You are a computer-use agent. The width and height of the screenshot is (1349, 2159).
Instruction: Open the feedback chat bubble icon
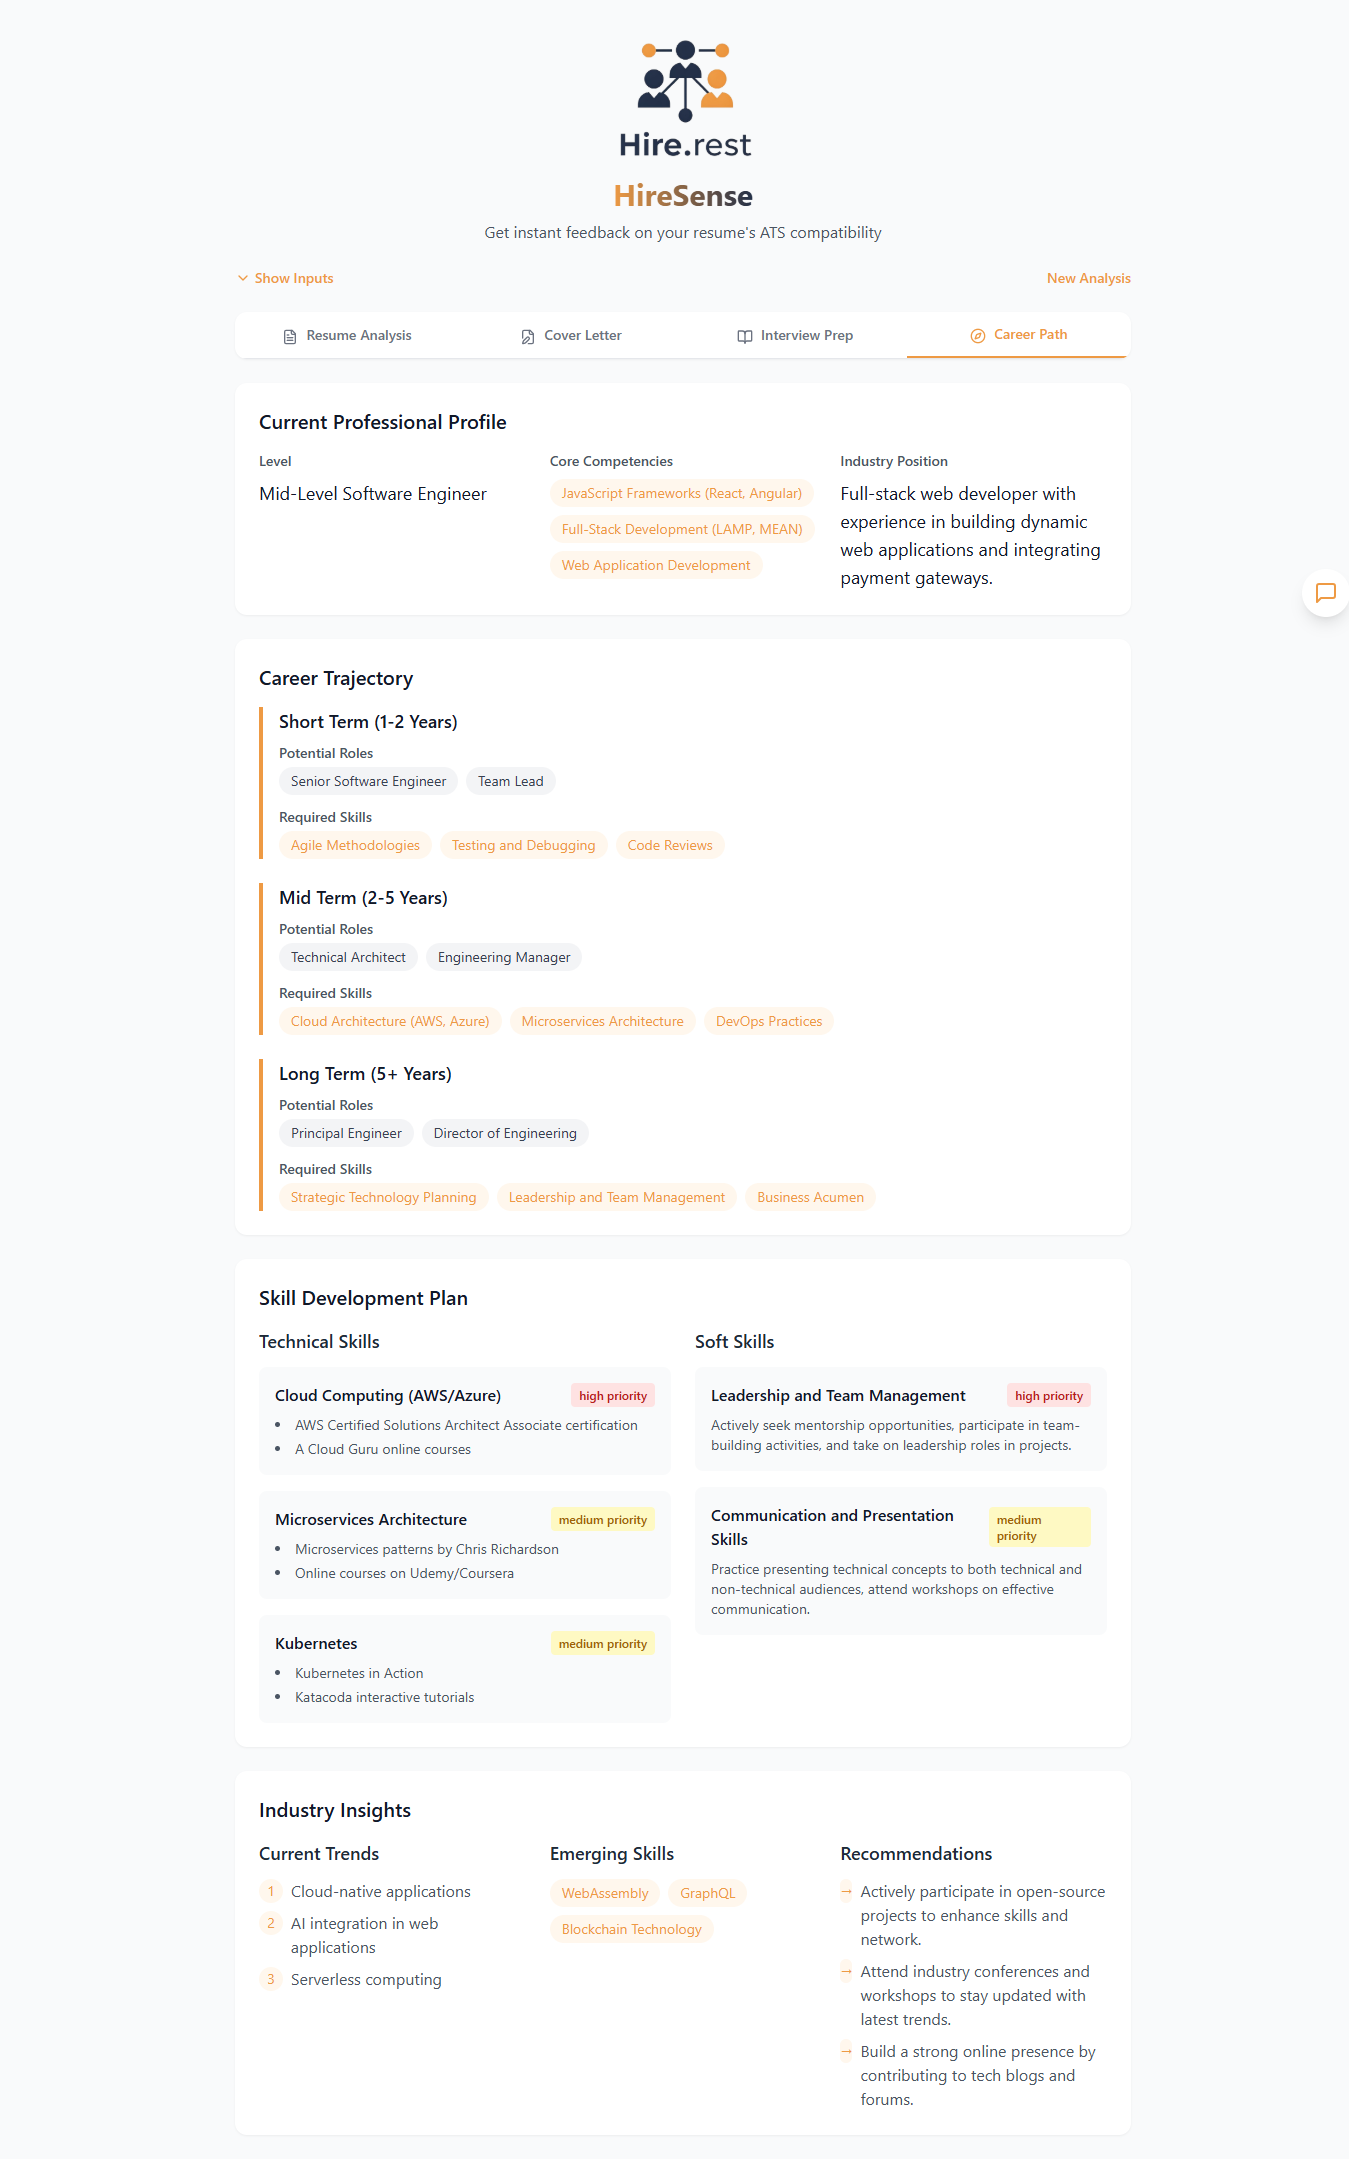pyautogui.click(x=1325, y=594)
